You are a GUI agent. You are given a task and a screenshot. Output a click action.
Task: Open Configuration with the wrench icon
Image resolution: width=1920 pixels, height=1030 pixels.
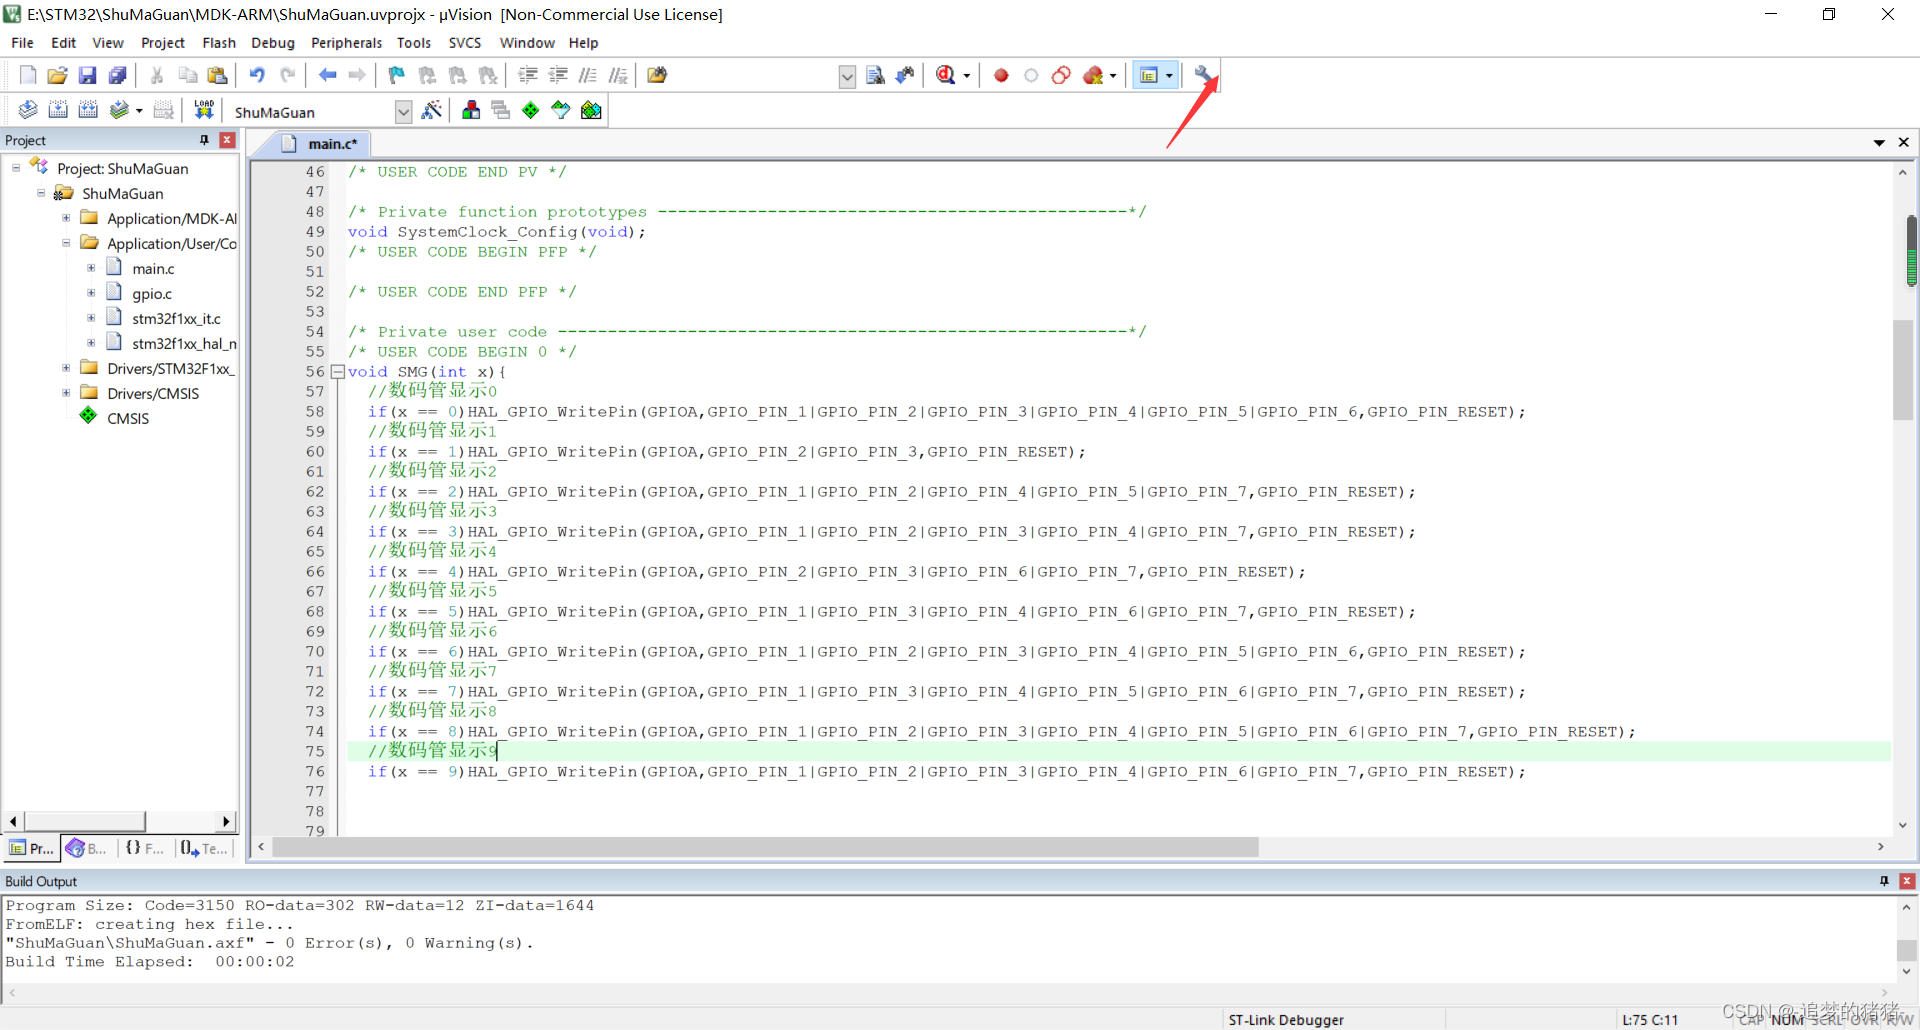pos(1204,75)
